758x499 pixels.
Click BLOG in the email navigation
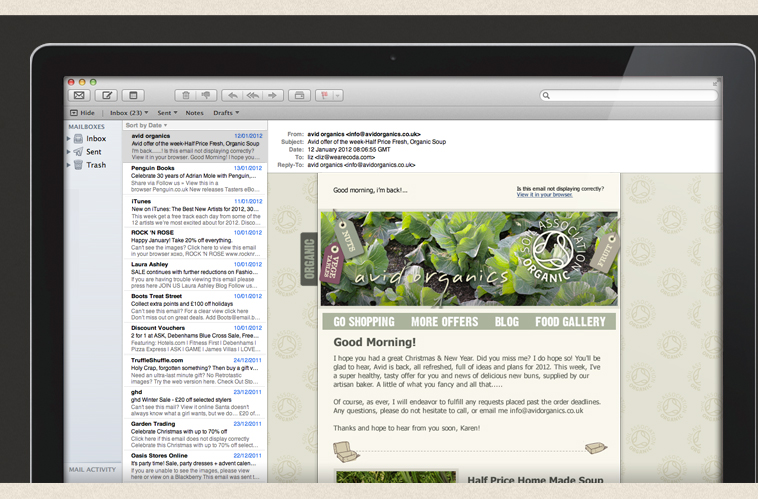(x=507, y=322)
